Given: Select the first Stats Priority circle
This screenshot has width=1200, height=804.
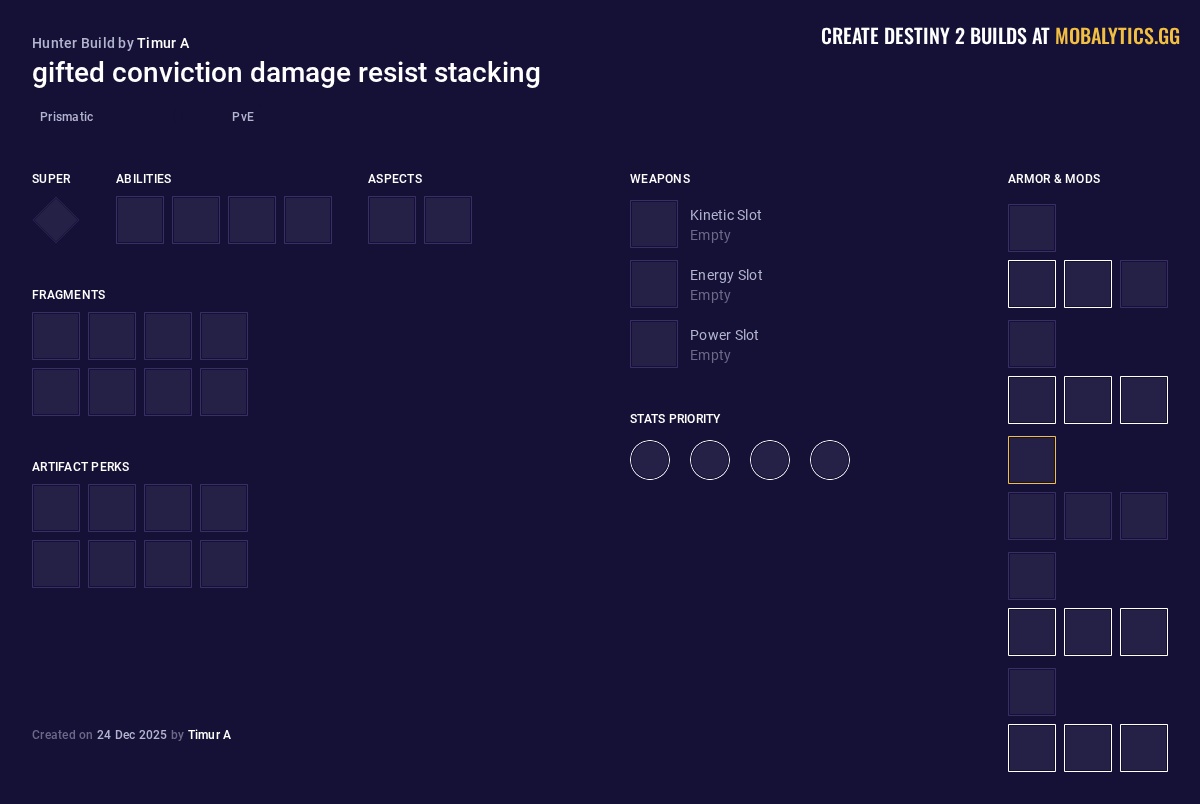Looking at the screenshot, I should pos(650,460).
